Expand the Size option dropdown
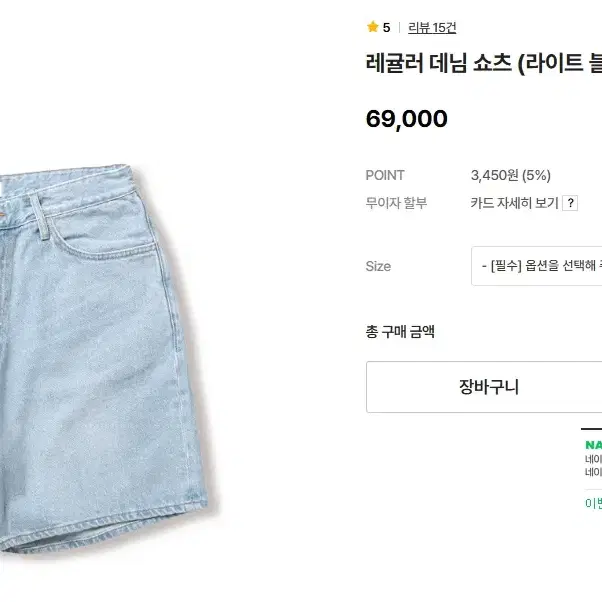This screenshot has height=602, width=602. coord(536,266)
